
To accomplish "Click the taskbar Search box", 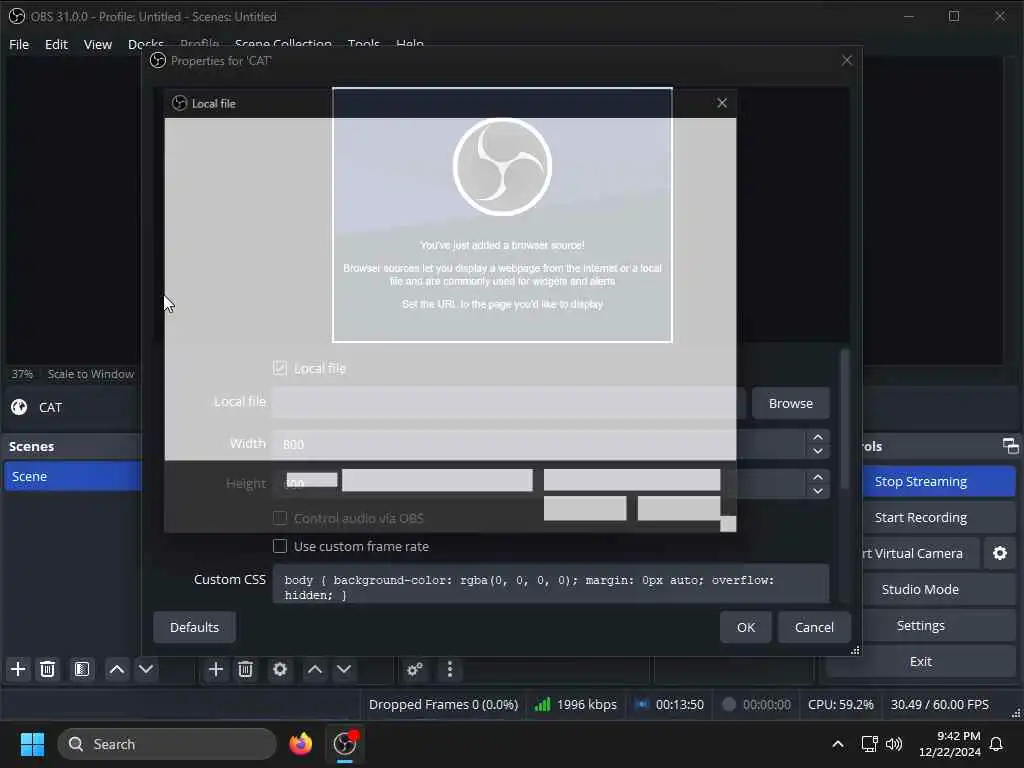I will [x=167, y=744].
